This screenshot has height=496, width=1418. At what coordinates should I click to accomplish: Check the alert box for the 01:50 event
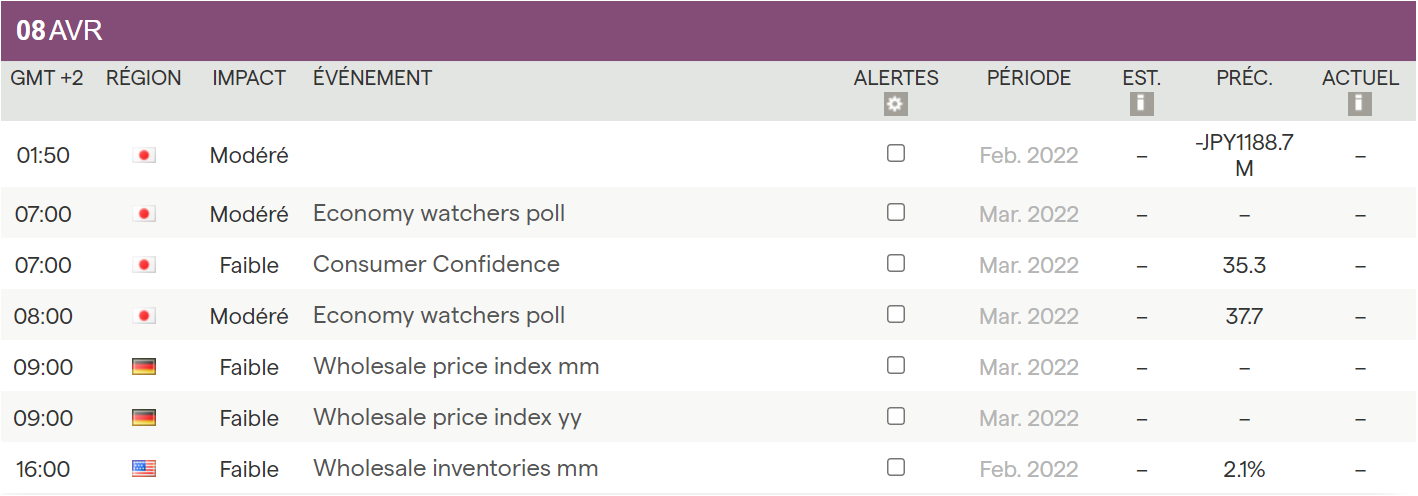pyautogui.click(x=896, y=153)
